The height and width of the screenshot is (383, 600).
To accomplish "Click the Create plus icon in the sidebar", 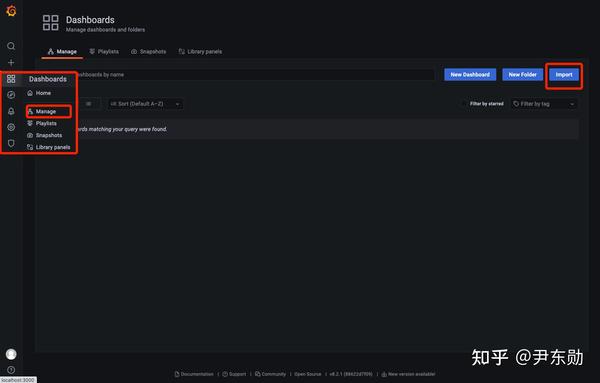I will pos(11,62).
